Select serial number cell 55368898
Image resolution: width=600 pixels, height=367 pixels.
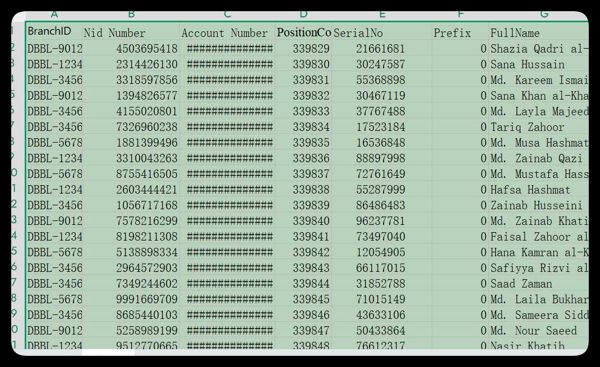pos(382,80)
